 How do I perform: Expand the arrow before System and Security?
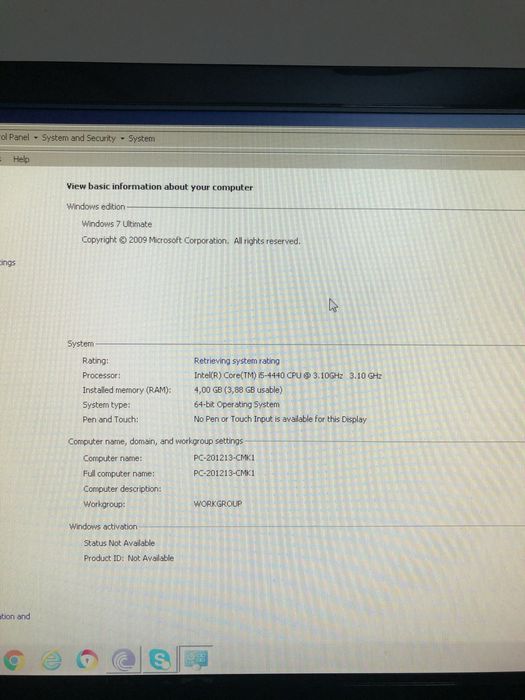click(x=36, y=138)
